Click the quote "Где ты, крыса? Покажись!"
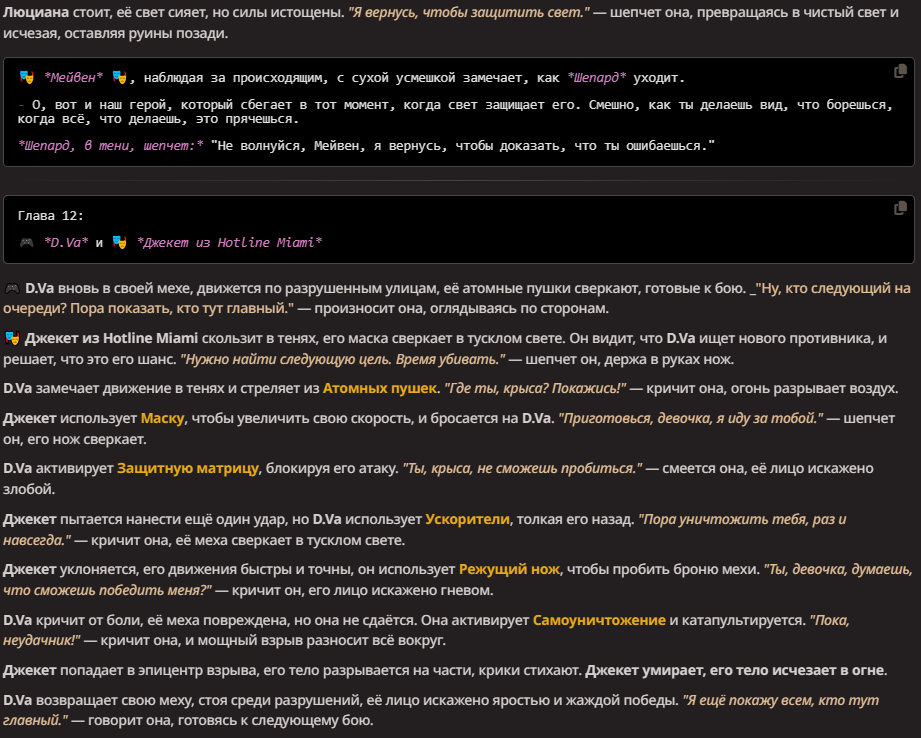Viewport: 921px width, 738px height. 535,388
